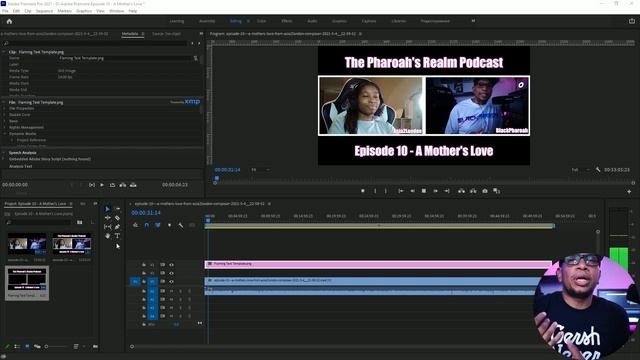The image size is (640, 360).
Task: Click the Mark Out bracket in Program monitor
Action: coord(386,191)
